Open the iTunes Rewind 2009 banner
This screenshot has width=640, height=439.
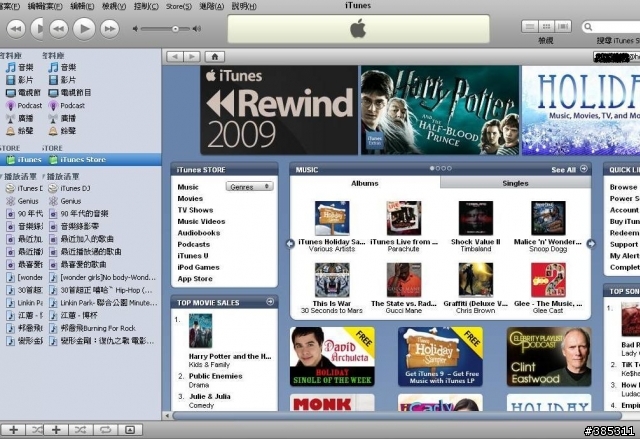pos(279,110)
